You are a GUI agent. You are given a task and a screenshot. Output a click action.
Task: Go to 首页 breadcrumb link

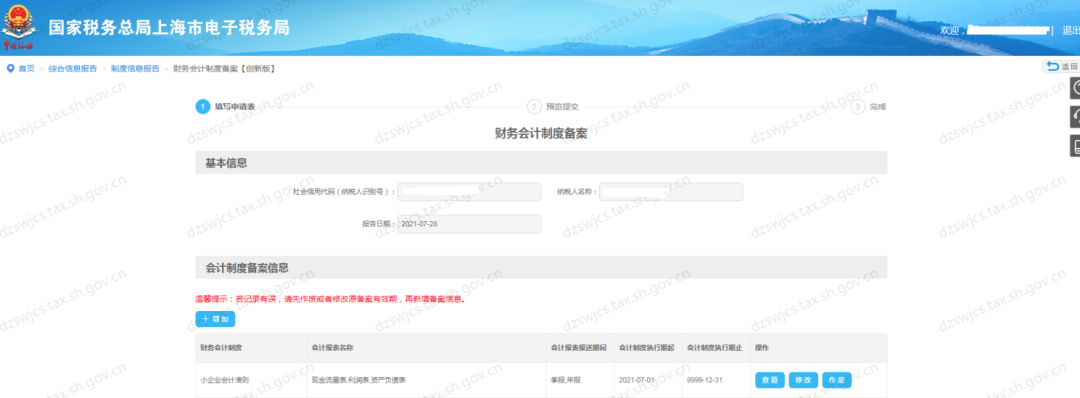pyautogui.click(x=26, y=69)
